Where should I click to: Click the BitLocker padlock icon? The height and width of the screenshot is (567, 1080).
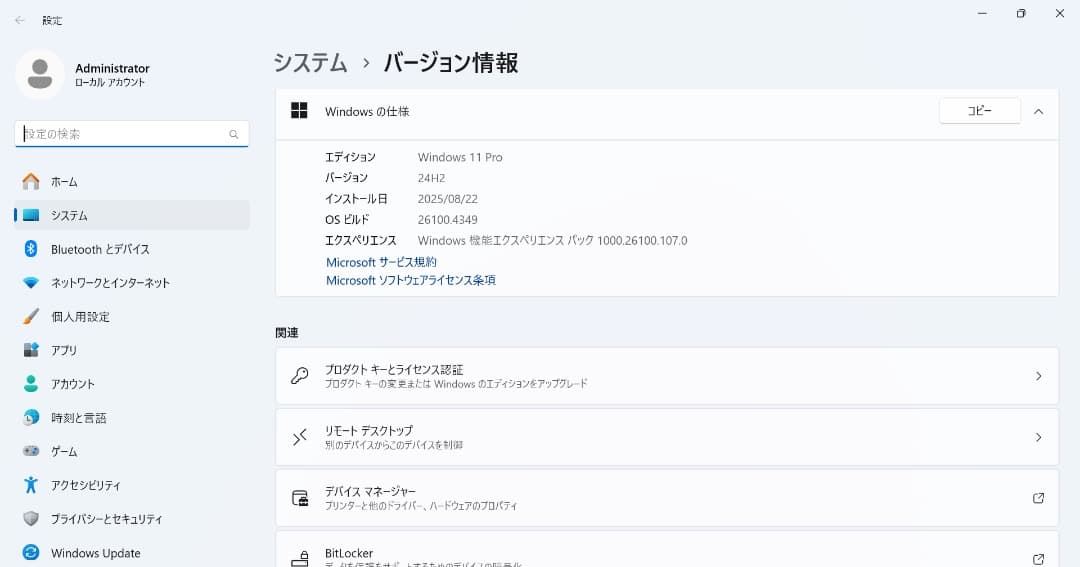(300, 559)
